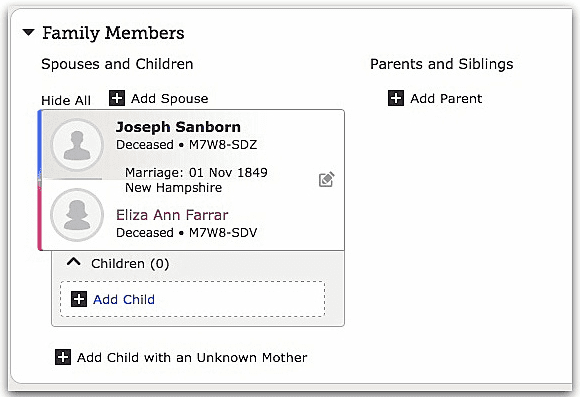Click the Add Spouse plus icon

117,98
